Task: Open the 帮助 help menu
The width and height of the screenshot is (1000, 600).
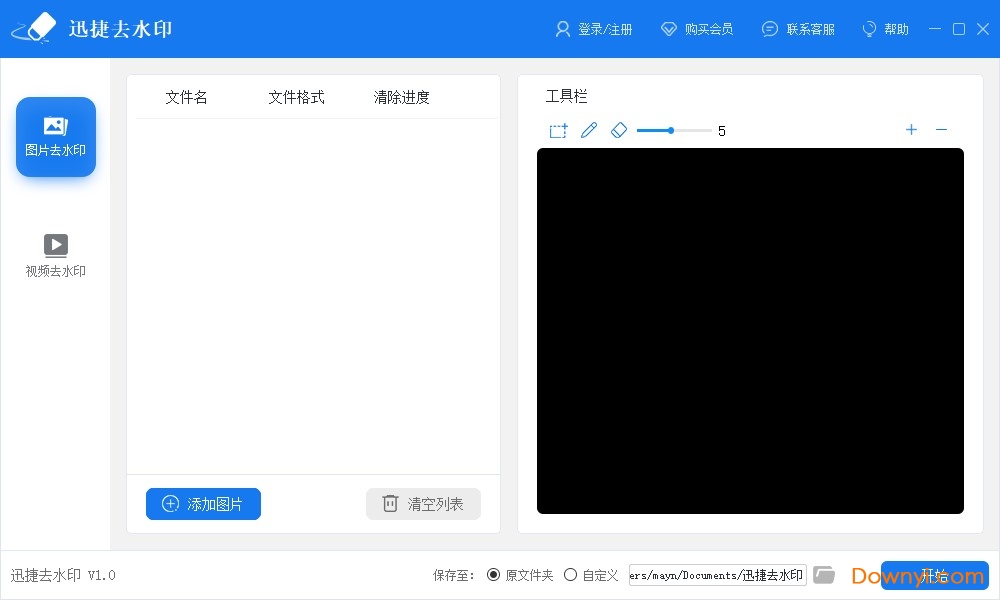Action: 884,29
